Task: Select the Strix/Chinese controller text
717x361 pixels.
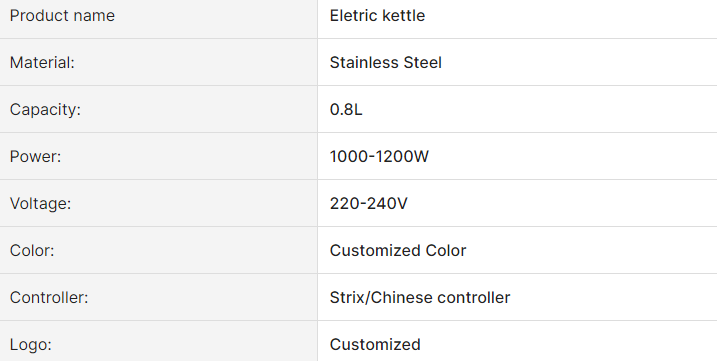Action: click(420, 297)
